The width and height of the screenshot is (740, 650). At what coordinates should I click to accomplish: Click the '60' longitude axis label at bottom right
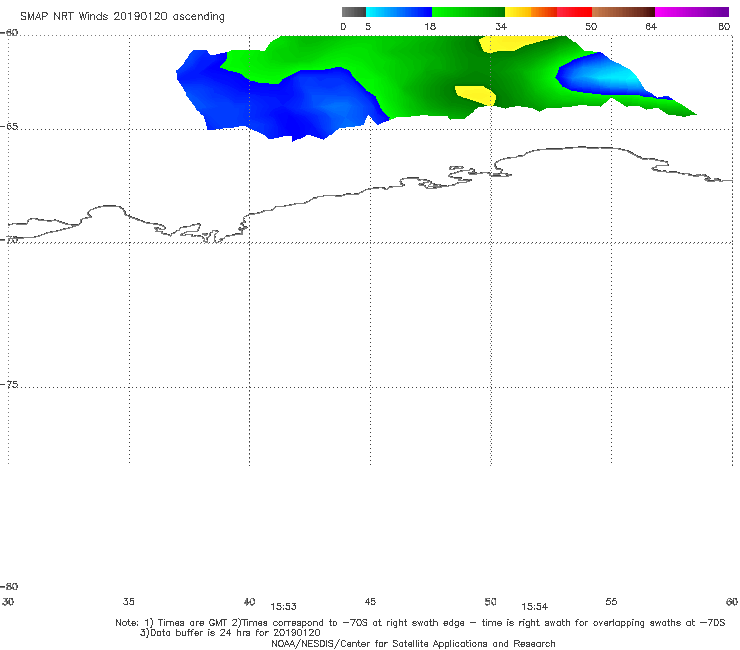click(732, 601)
